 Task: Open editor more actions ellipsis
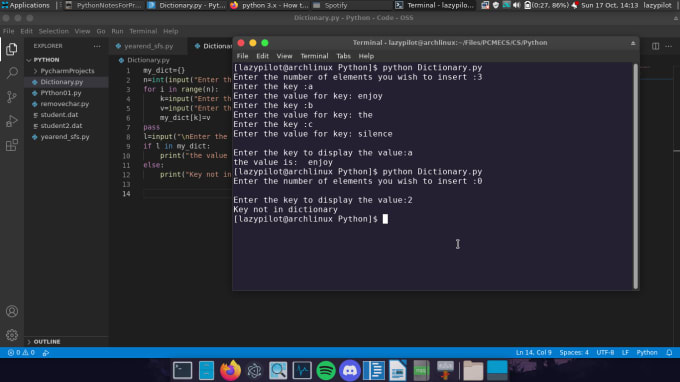pyautogui.click(x=669, y=46)
